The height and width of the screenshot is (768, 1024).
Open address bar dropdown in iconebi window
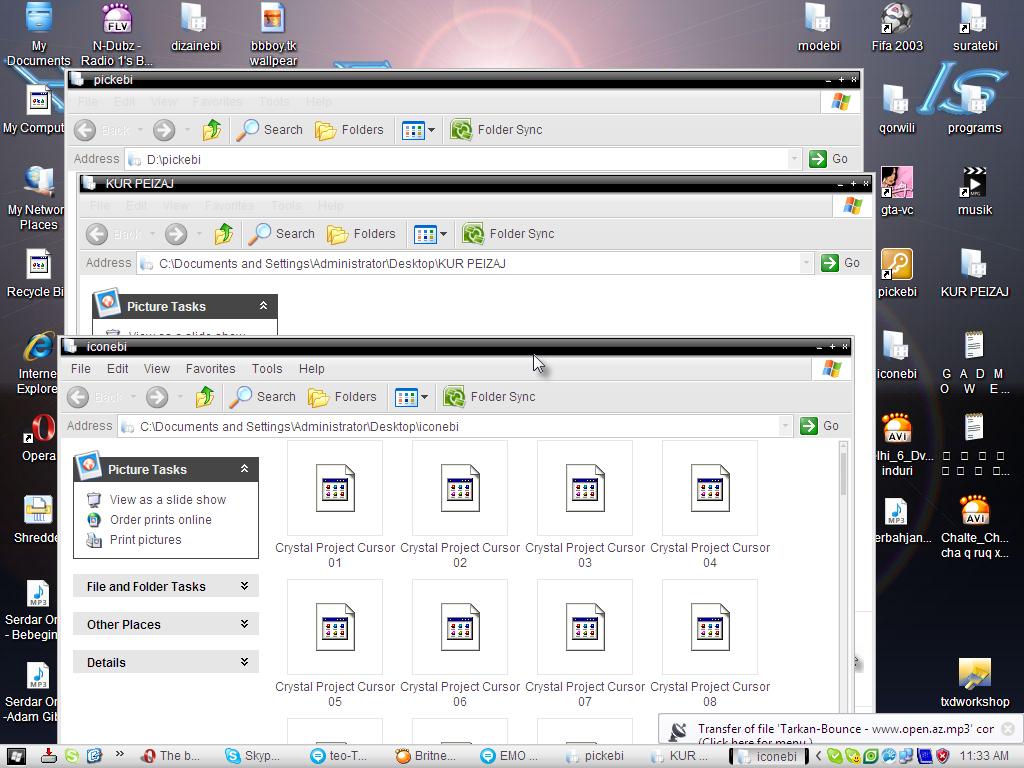tap(784, 426)
